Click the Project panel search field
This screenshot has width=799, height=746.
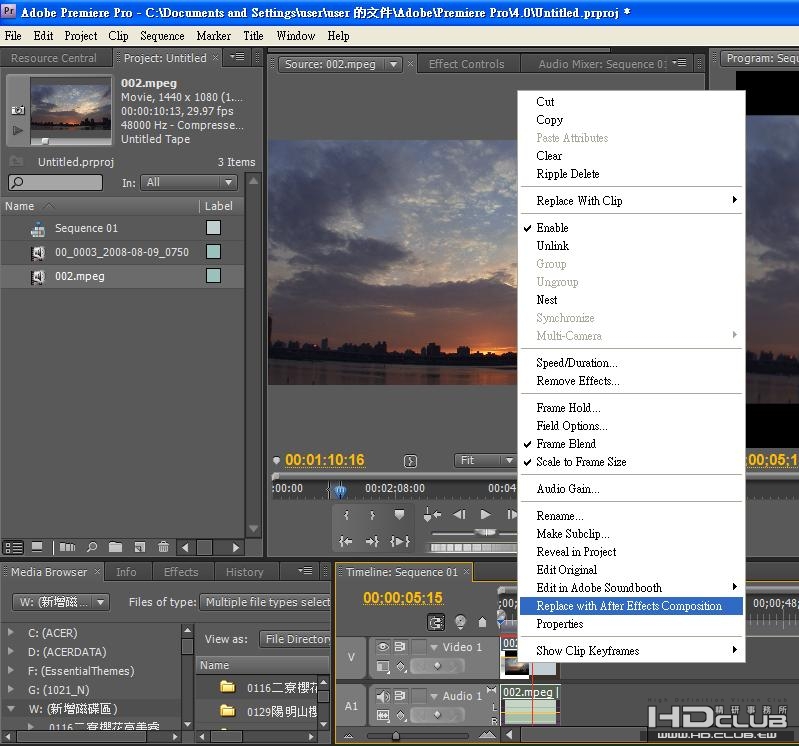(55, 182)
